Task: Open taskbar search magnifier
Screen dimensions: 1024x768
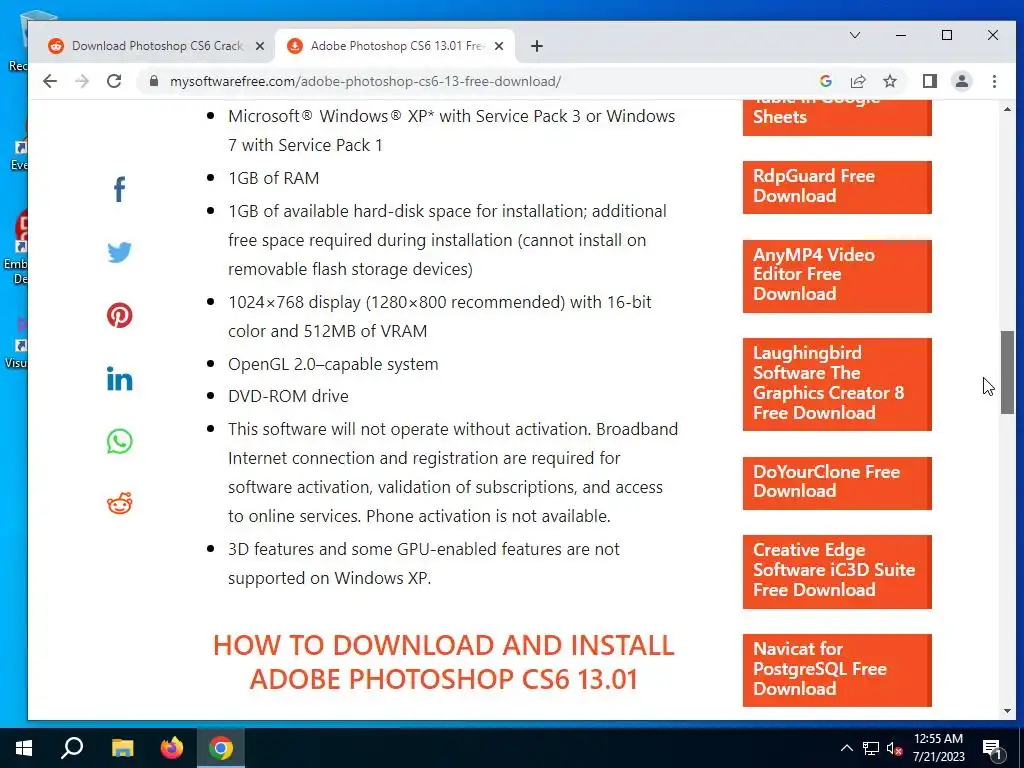Action: [72, 748]
